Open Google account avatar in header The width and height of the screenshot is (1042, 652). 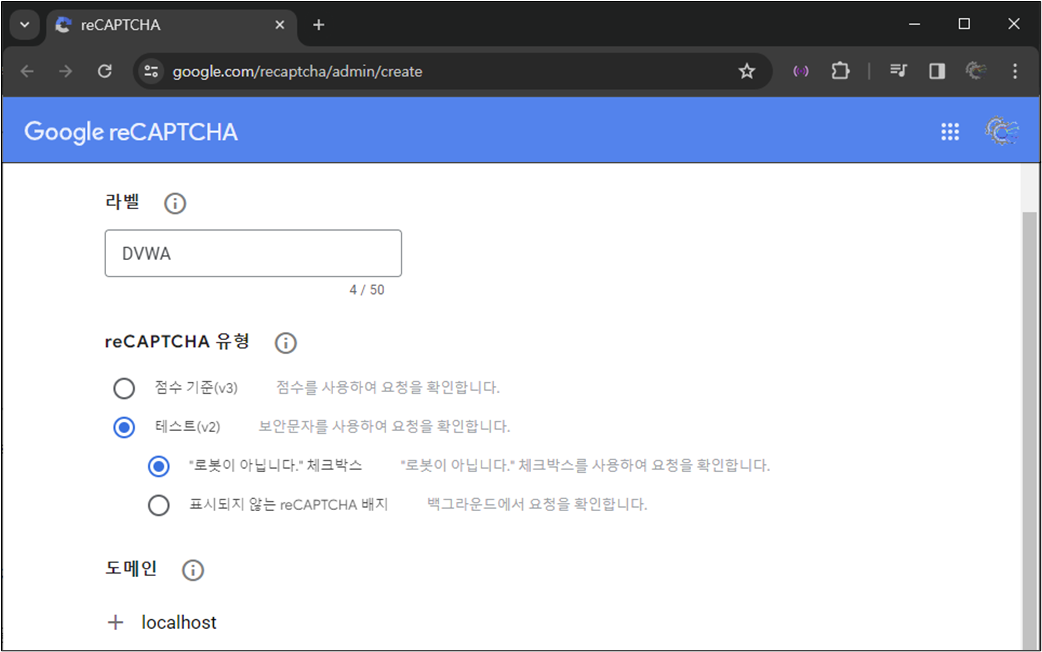(1001, 131)
